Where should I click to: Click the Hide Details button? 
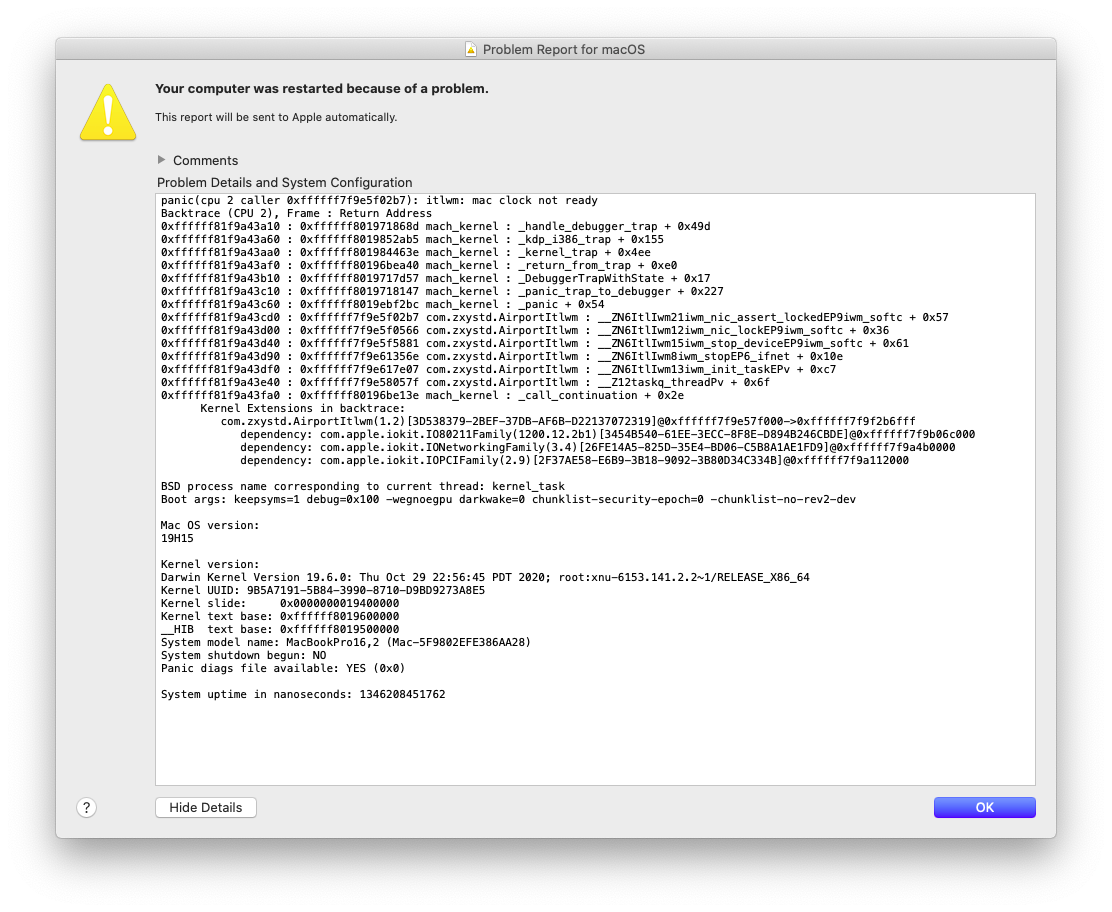(x=205, y=807)
